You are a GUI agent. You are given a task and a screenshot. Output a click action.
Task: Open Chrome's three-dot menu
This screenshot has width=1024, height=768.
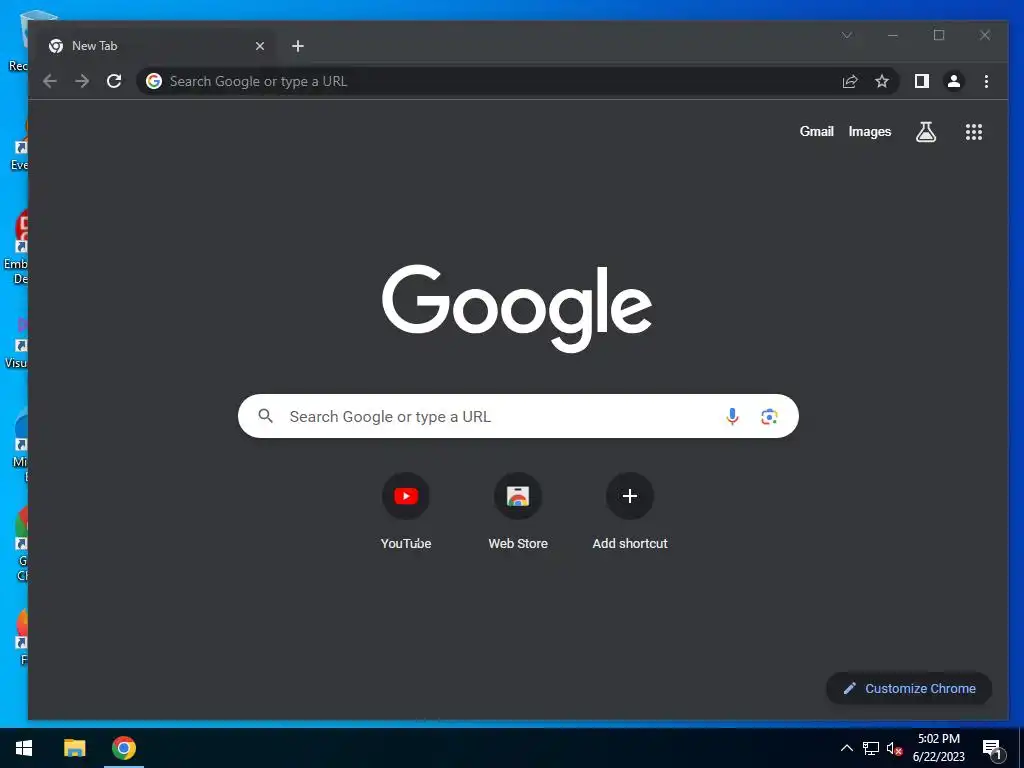(x=986, y=81)
